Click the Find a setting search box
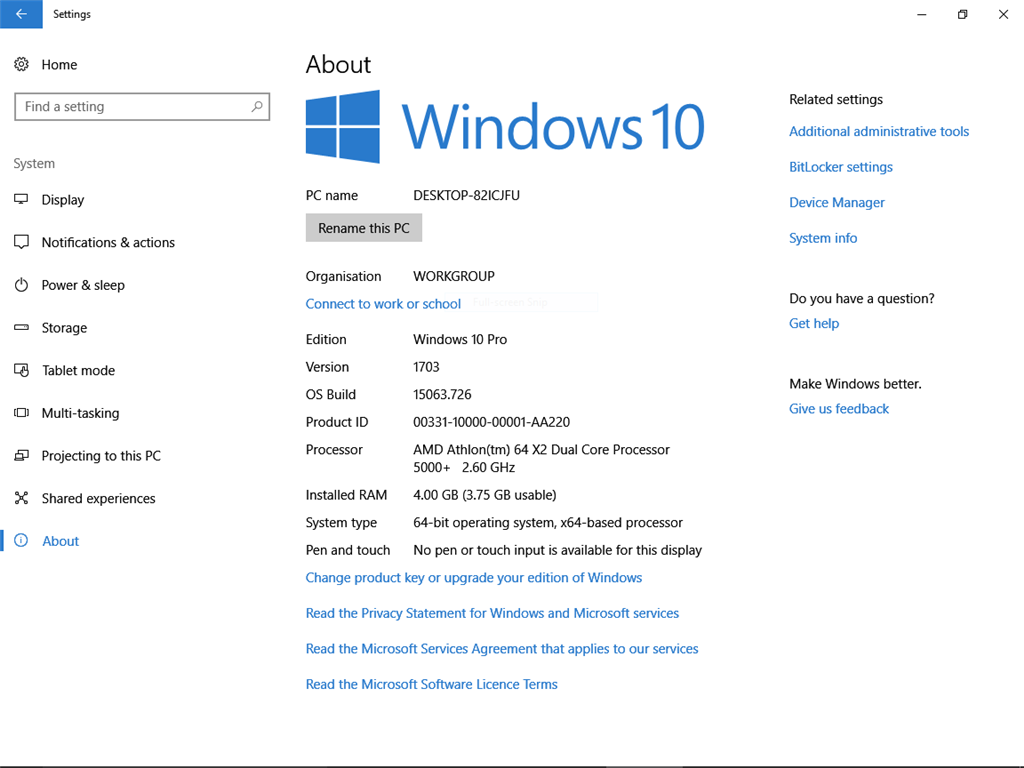 (x=142, y=106)
